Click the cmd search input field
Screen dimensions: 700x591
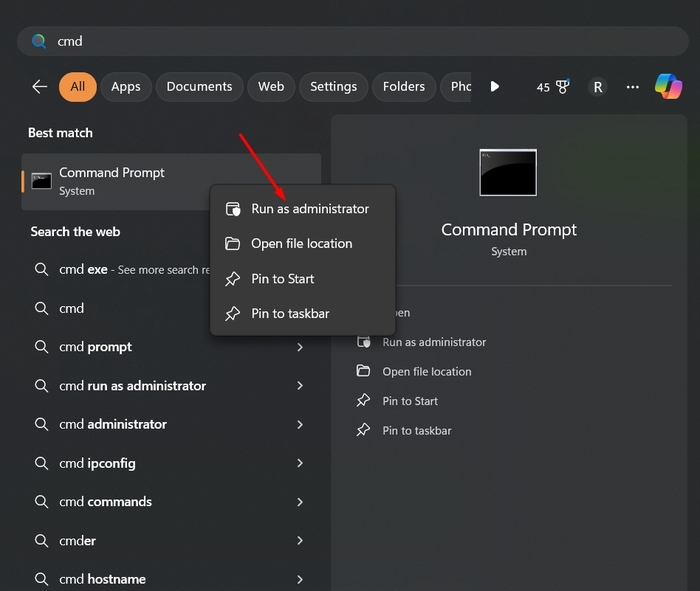tap(353, 41)
